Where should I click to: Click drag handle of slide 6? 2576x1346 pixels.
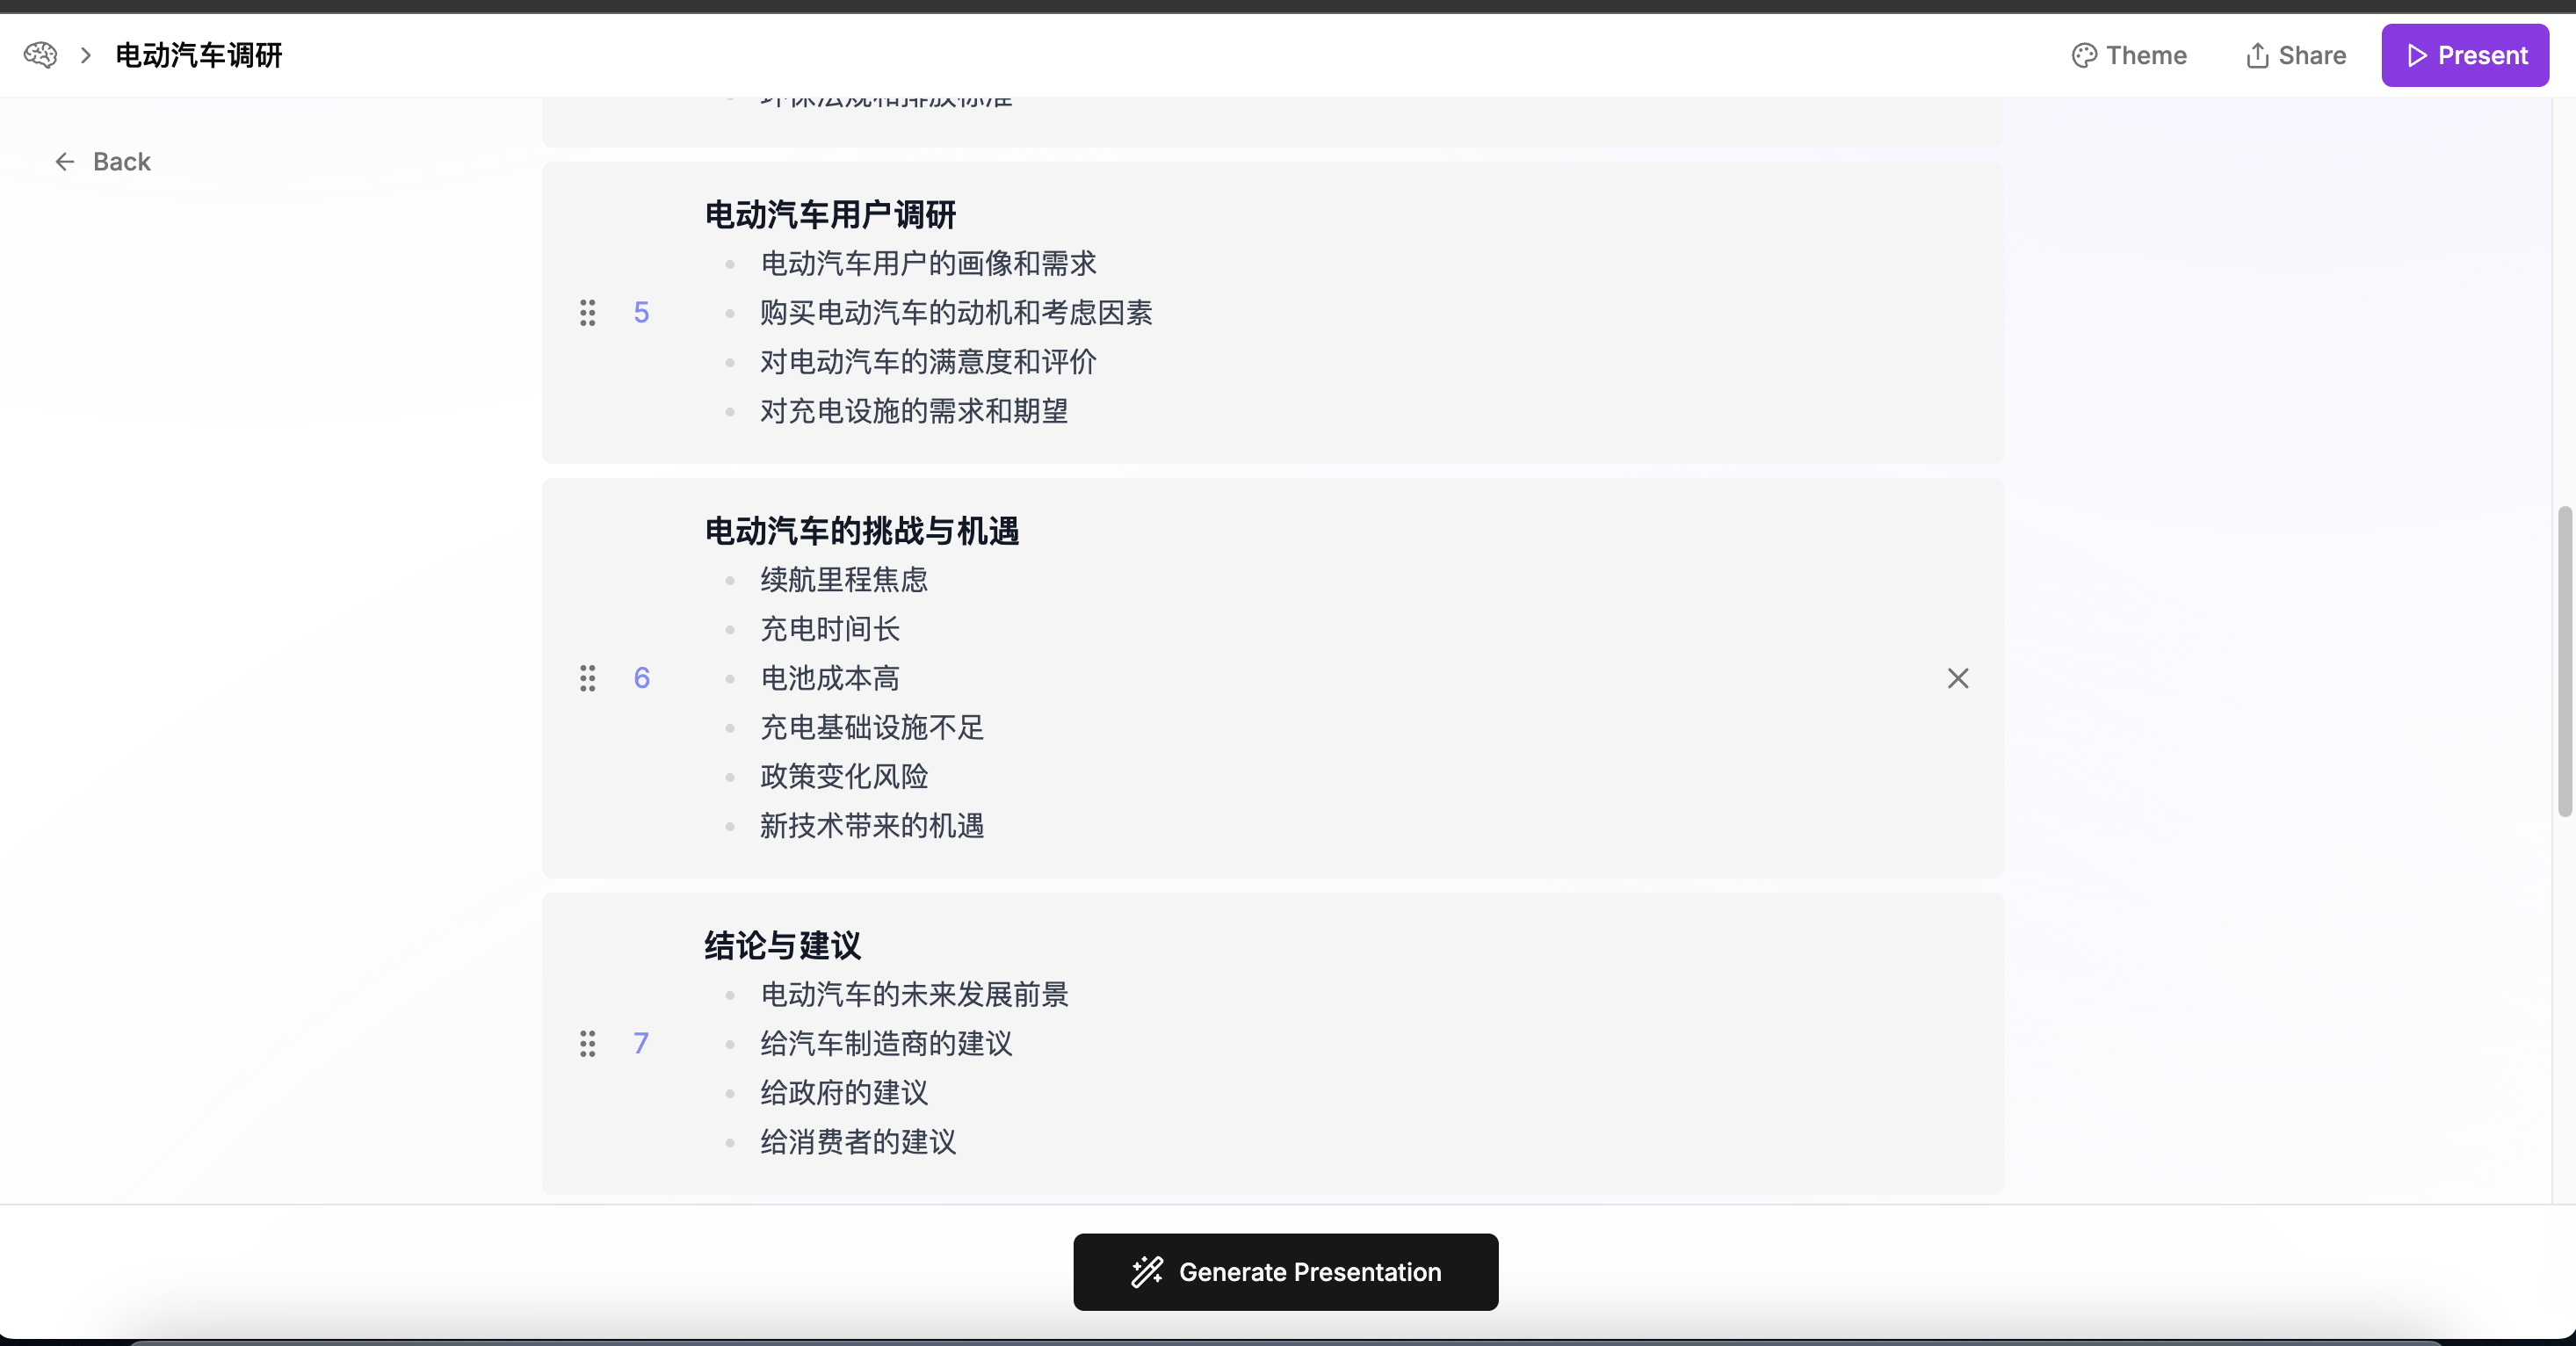click(x=588, y=678)
